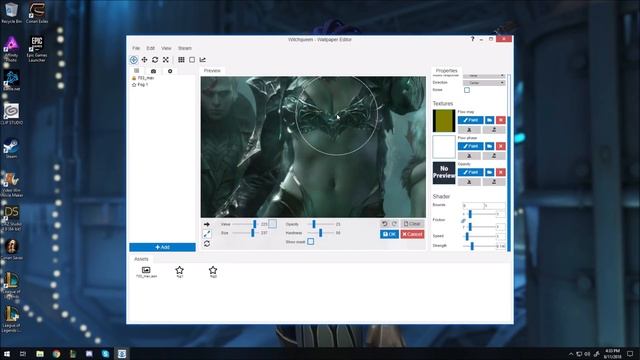Open the Windows Start menu
The image size is (640, 360).
(7, 354)
